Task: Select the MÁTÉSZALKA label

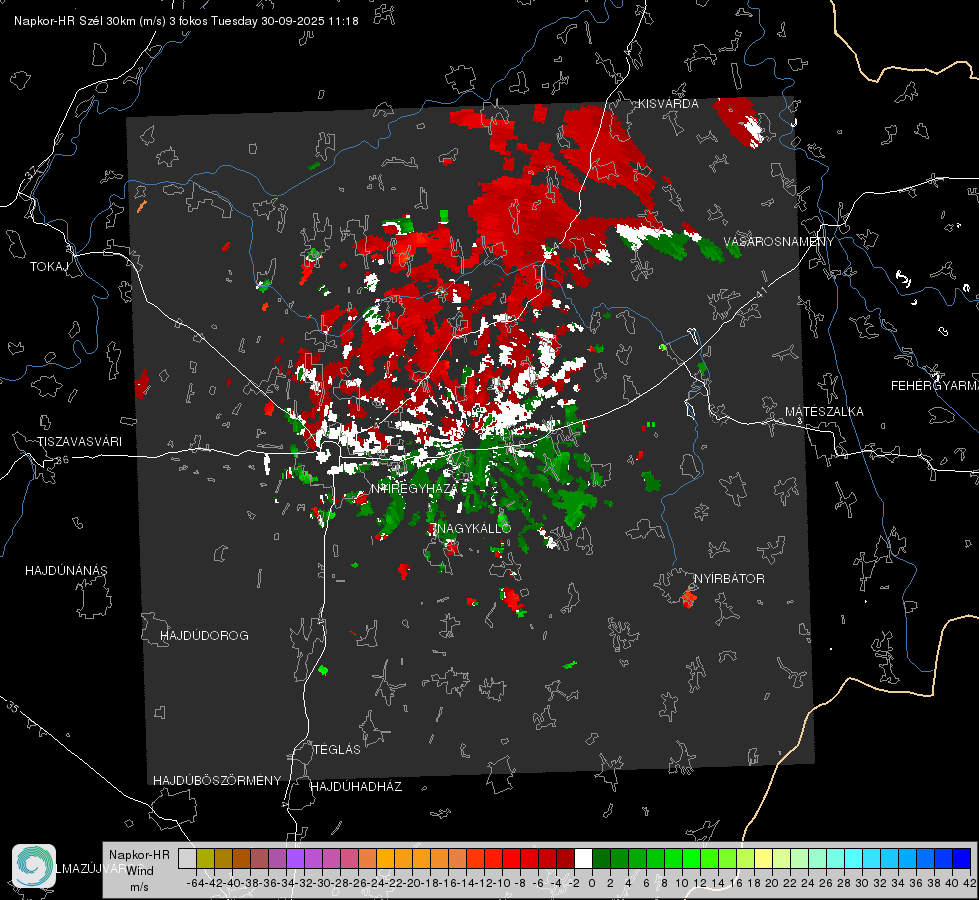Action: (x=824, y=412)
